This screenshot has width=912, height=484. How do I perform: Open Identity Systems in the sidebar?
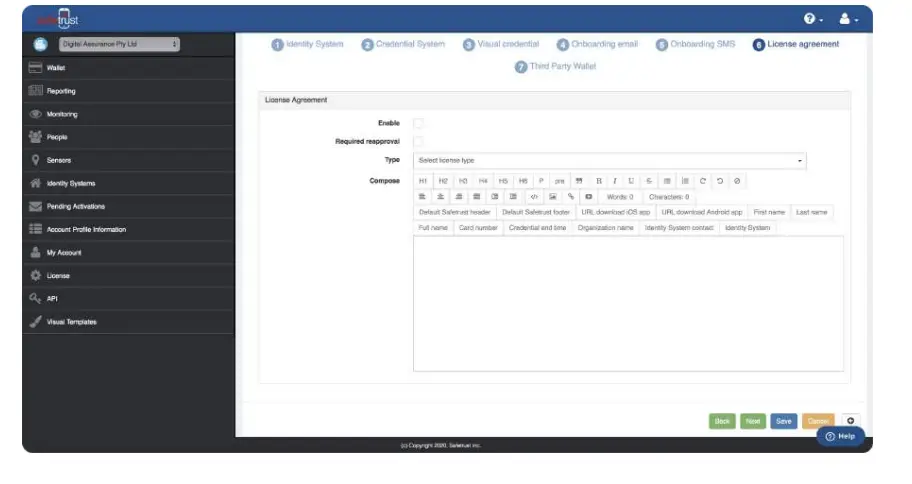point(128,183)
